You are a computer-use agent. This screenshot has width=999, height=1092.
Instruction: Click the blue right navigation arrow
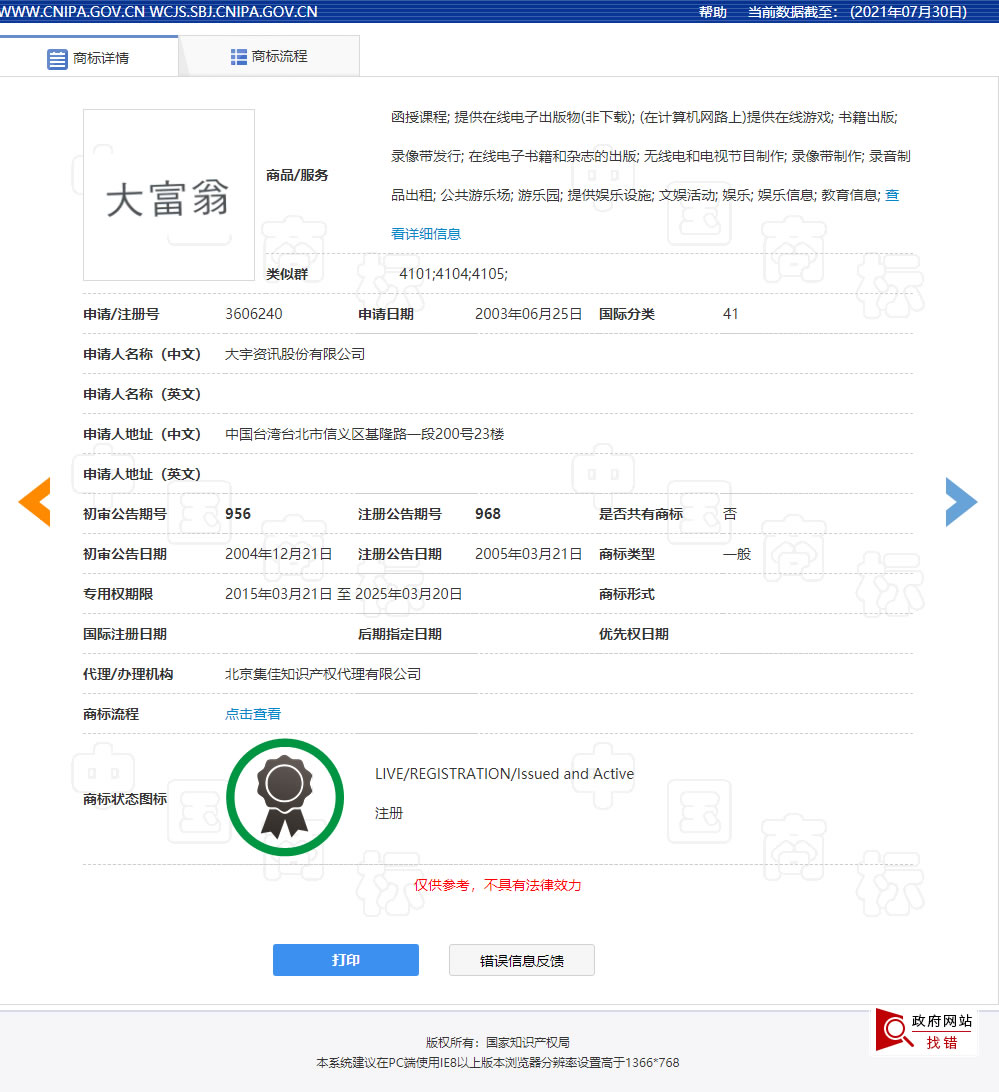(961, 502)
